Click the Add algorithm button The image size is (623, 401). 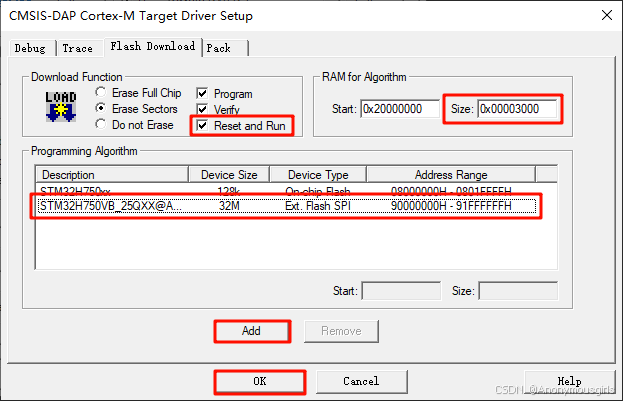[252, 331]
